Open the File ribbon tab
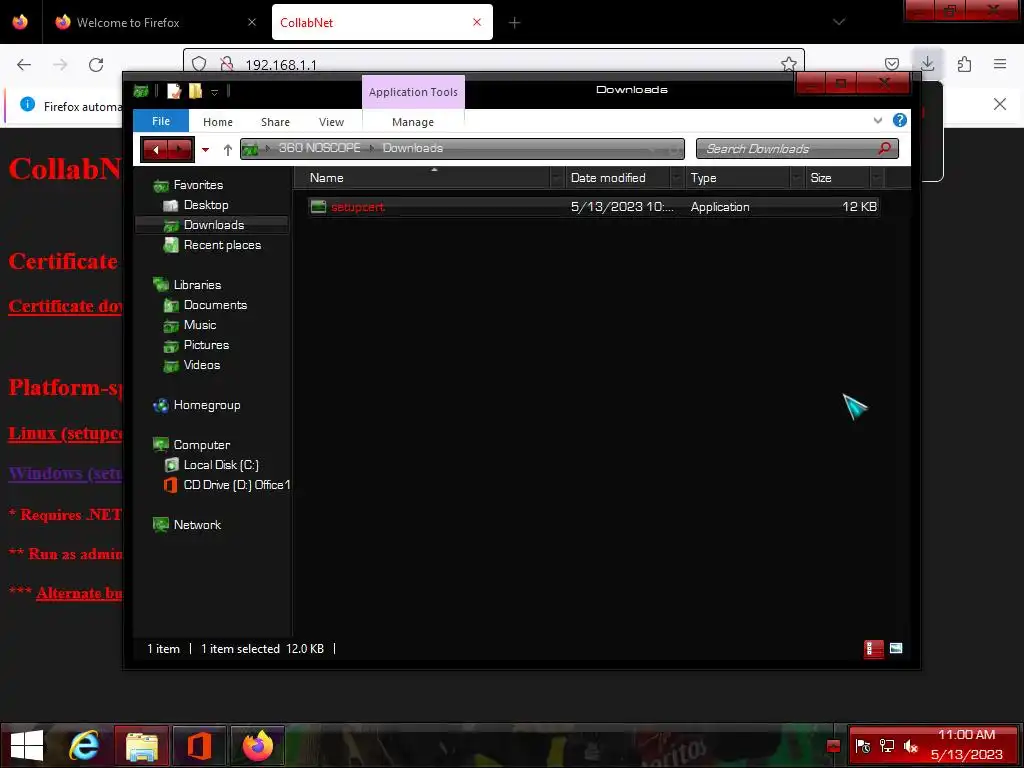1024x768 pixels. click(x=161, y=121)
